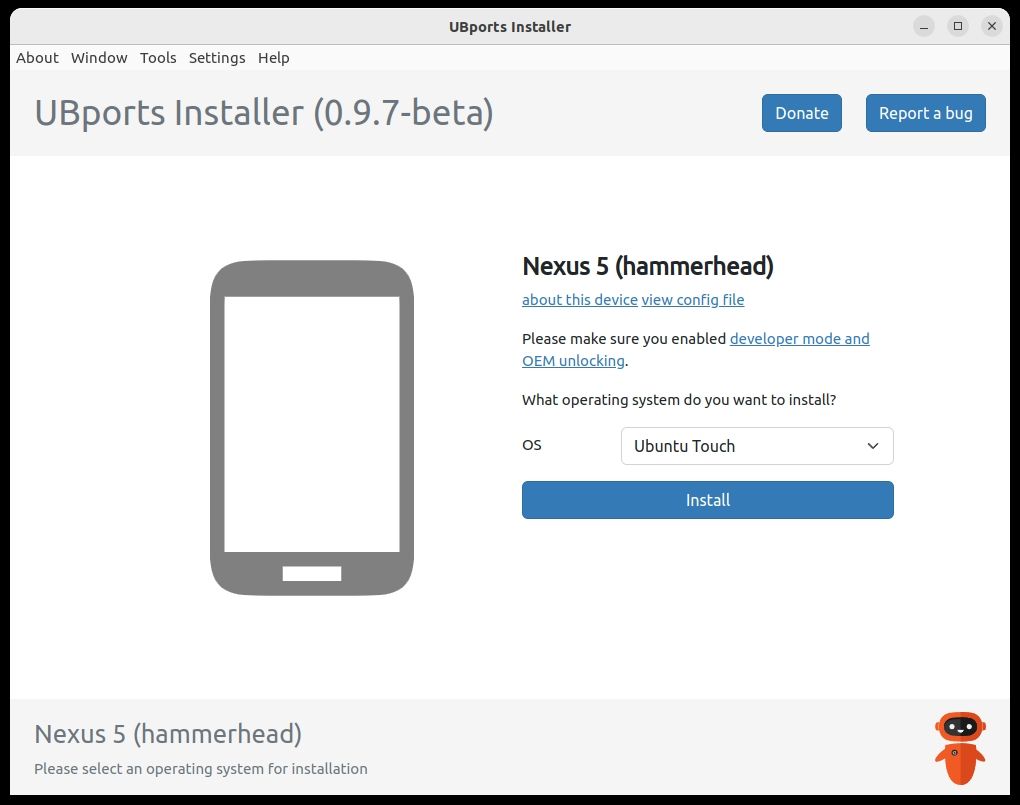Click the UBports Installer title text
Screen dimensions: 1020x805
pos(263,113)
